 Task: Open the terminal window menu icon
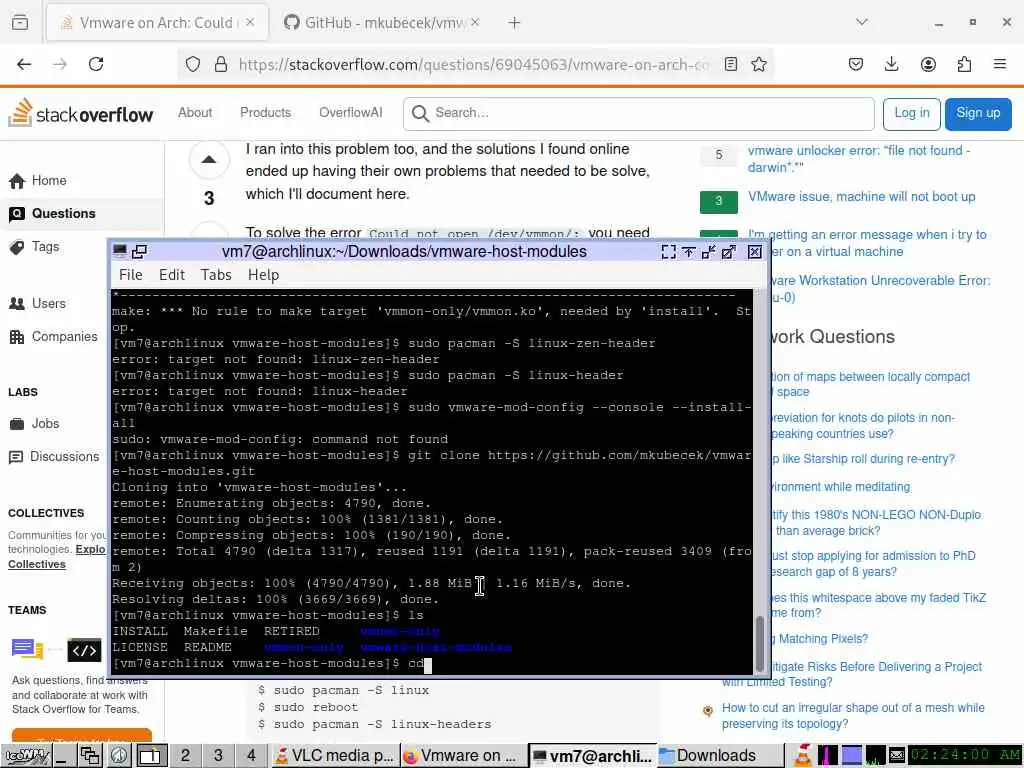click(120, 251)
